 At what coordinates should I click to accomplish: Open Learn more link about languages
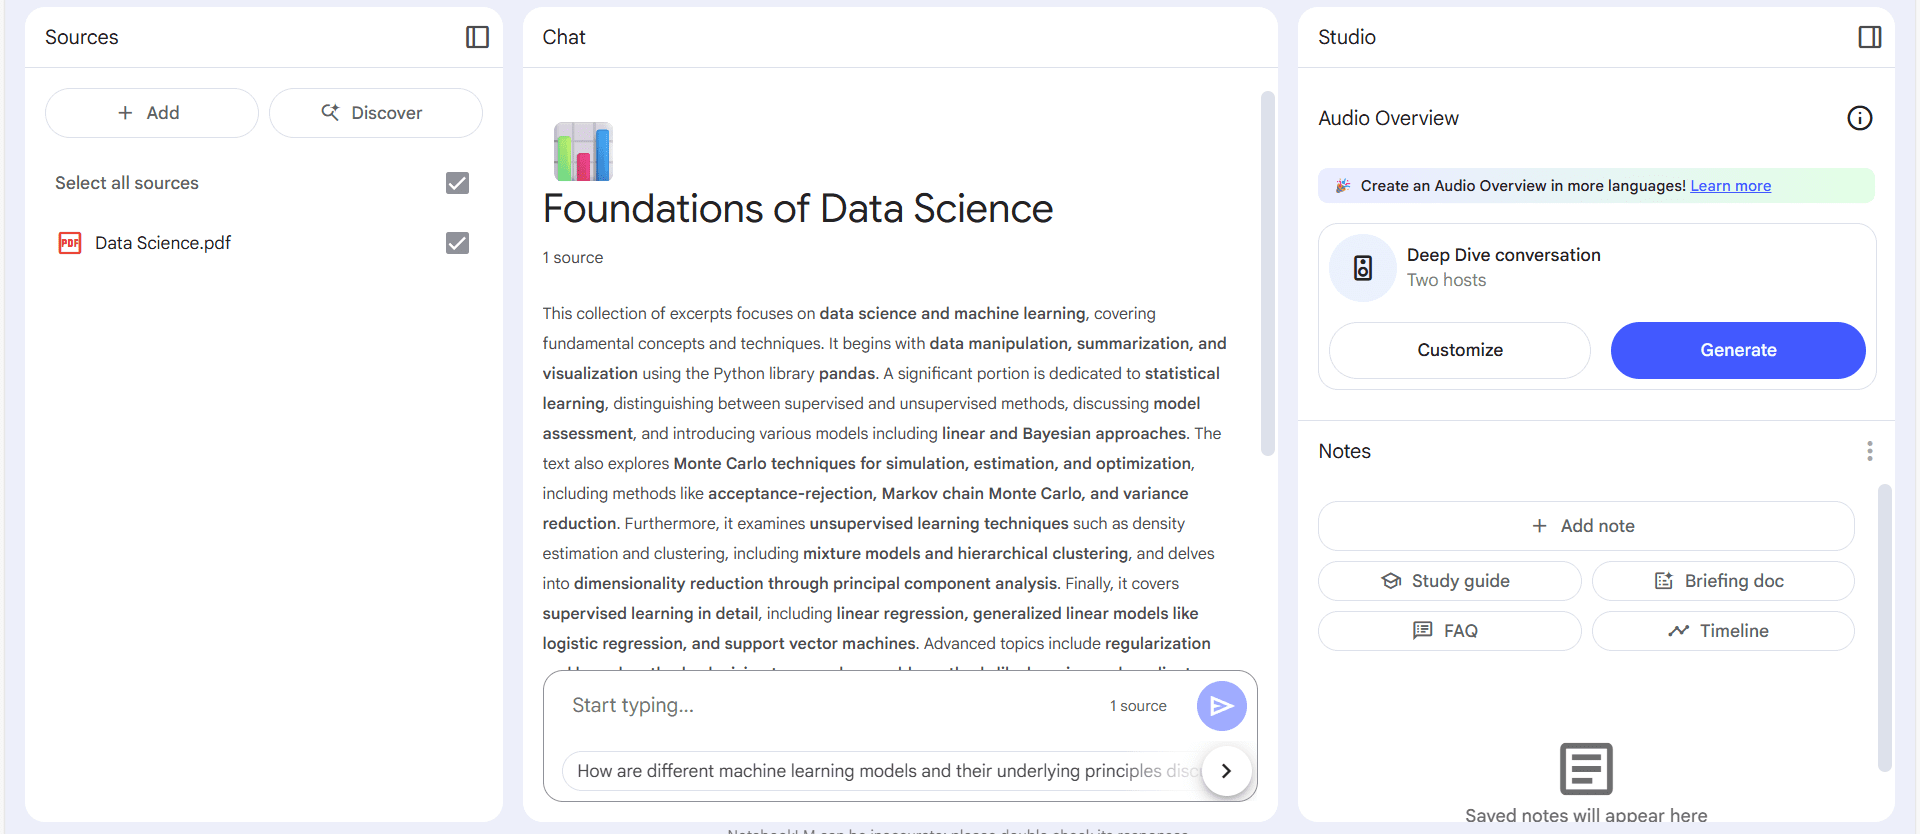coord(1730,186)
